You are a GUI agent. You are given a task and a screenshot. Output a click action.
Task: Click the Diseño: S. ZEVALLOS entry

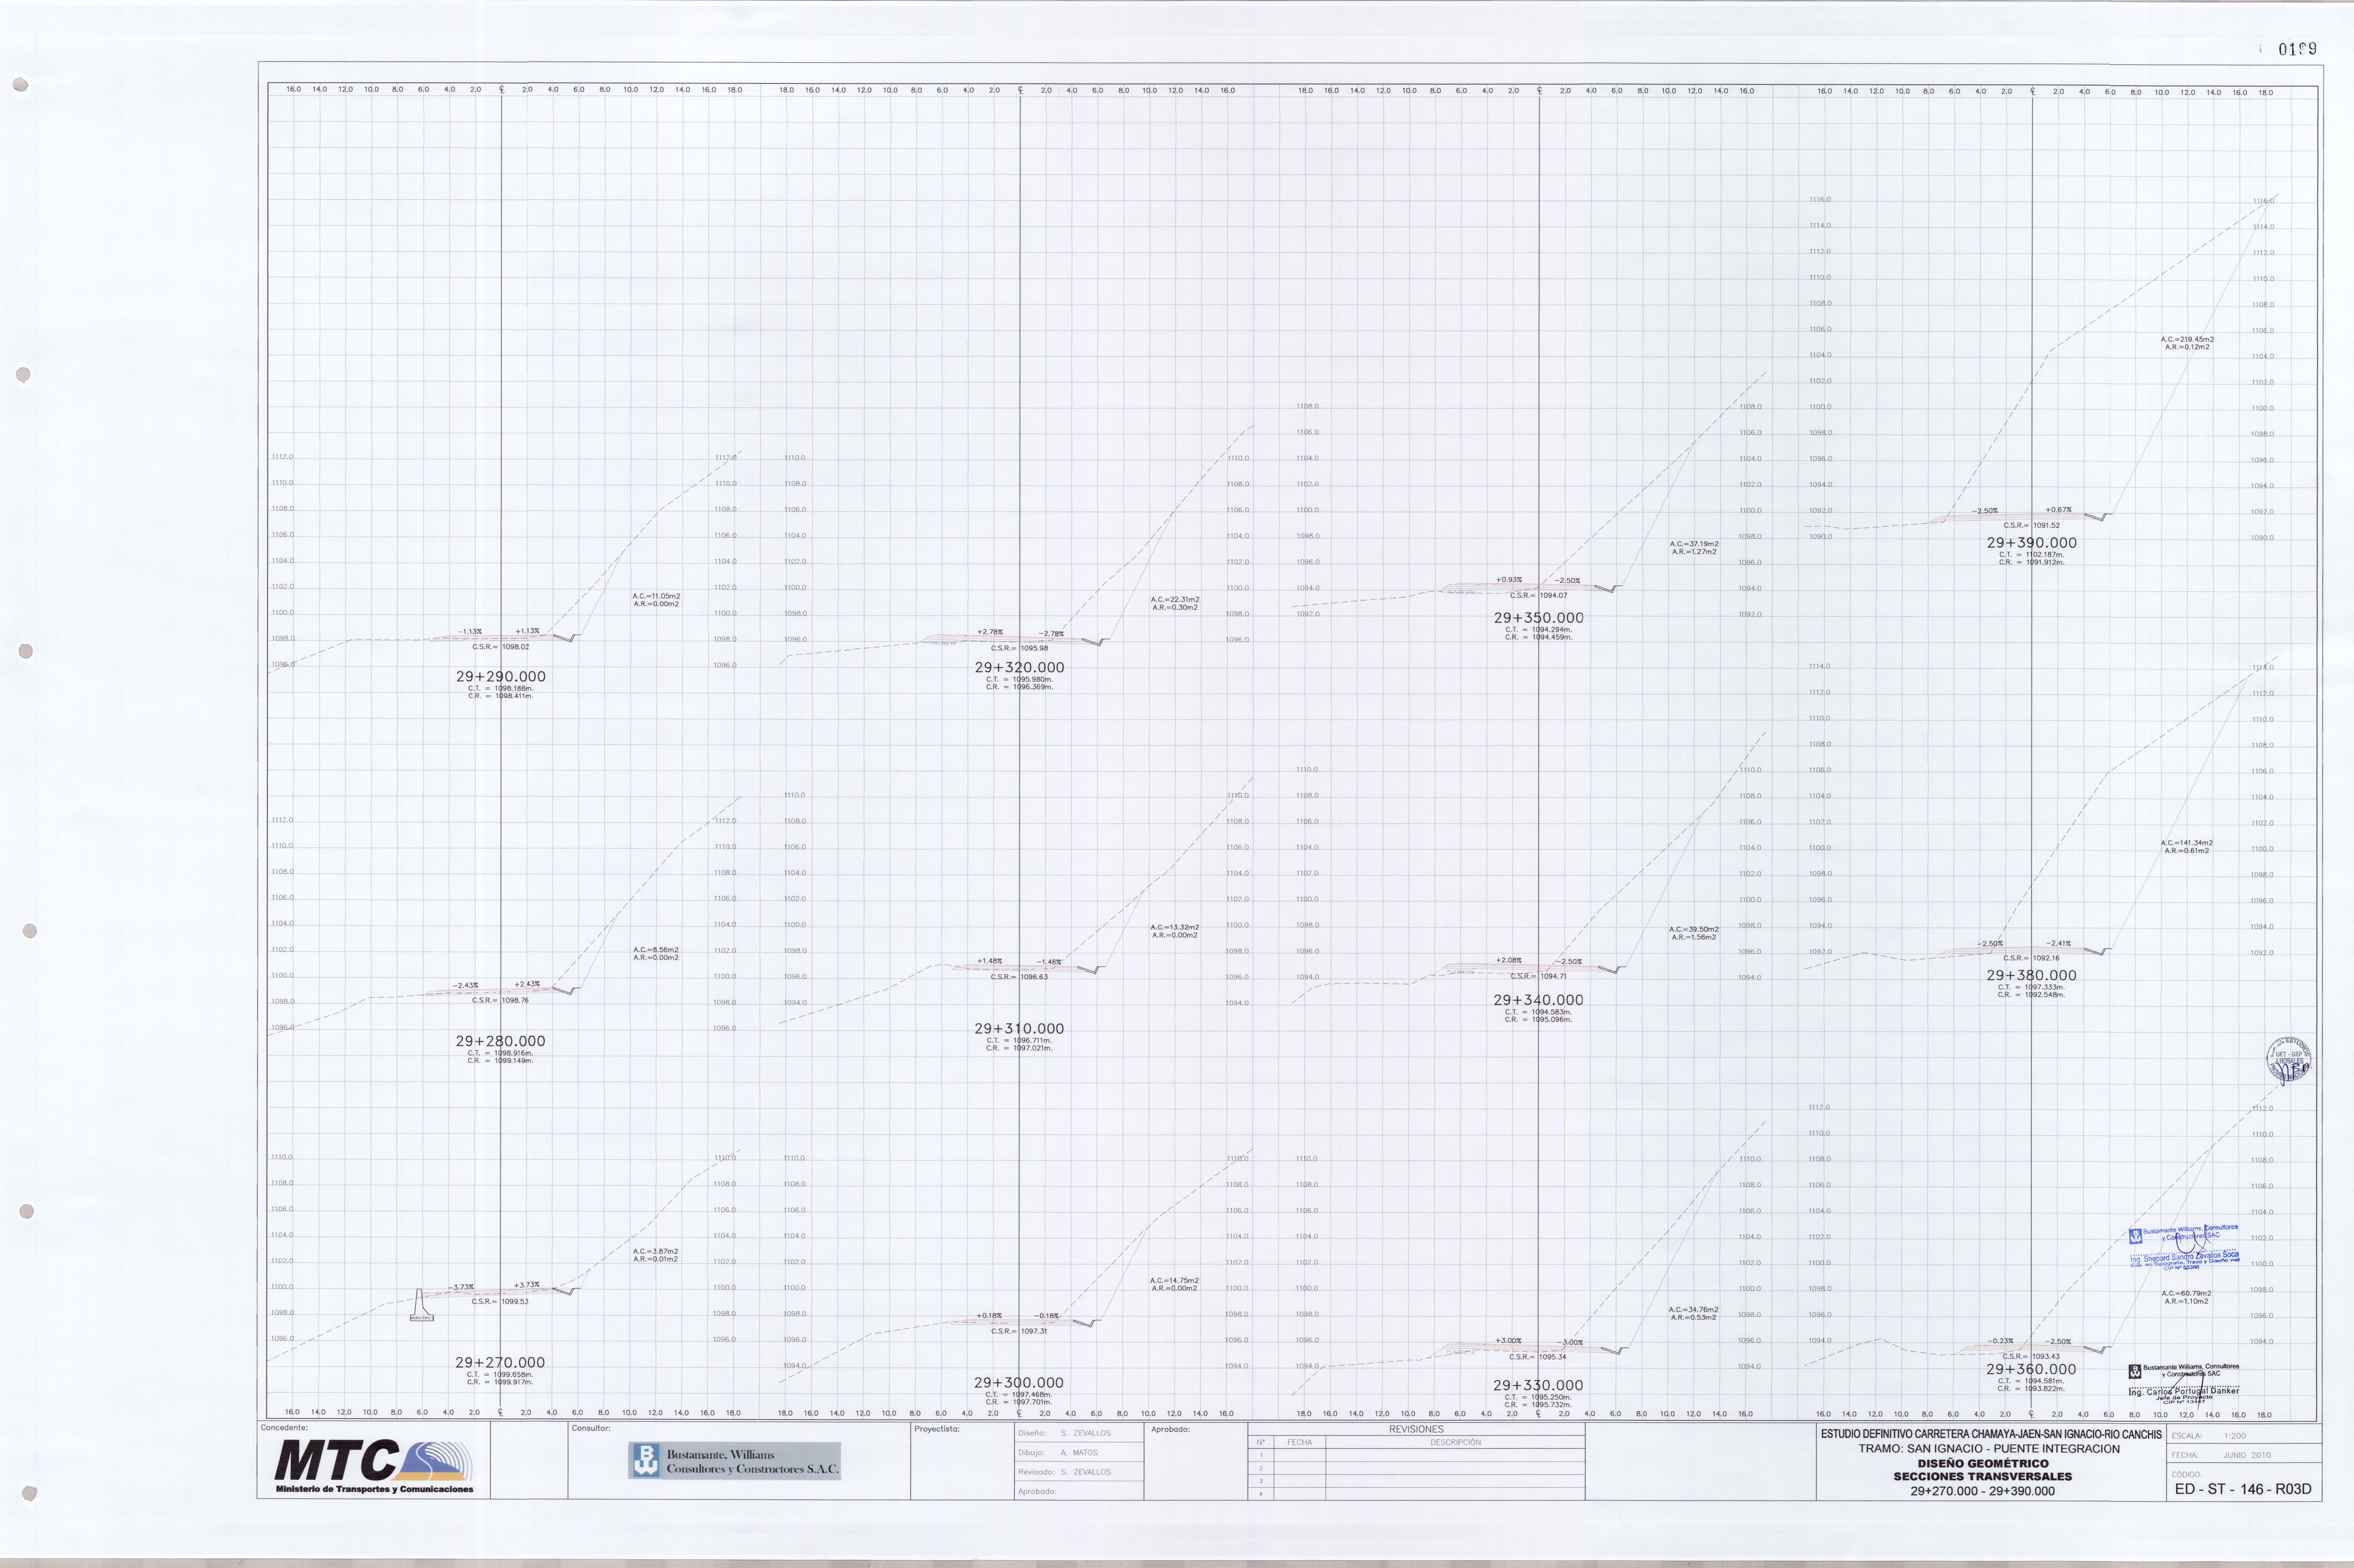coord(1064,1433)
